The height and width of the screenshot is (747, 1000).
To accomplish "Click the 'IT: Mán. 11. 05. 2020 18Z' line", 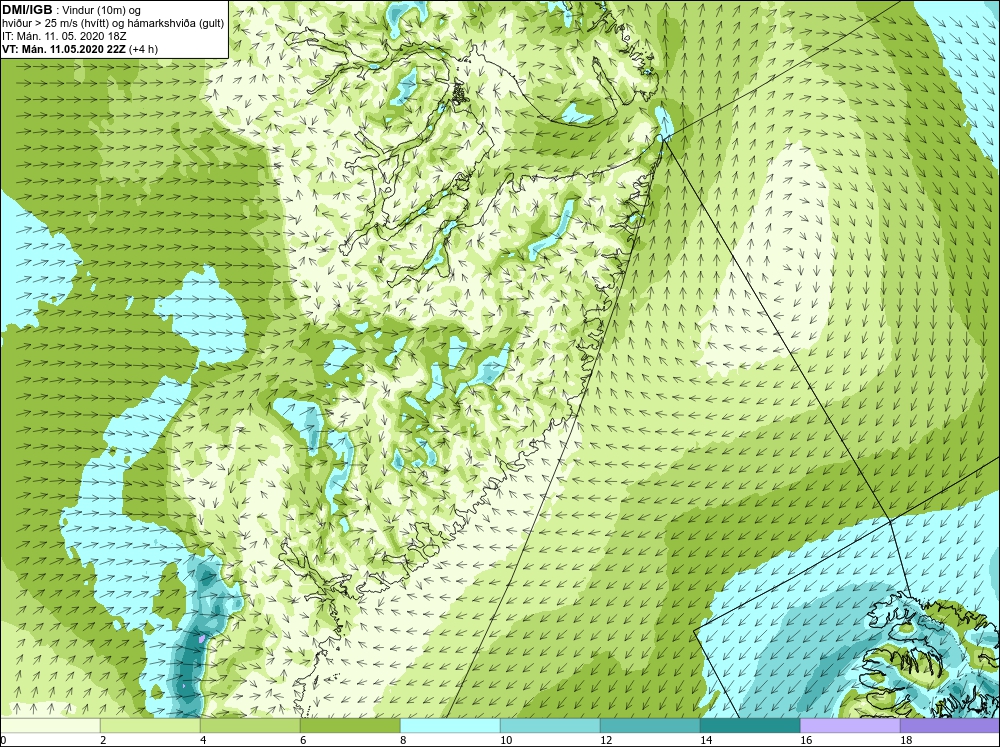I will pyautogui.click(x=64, y=36).
